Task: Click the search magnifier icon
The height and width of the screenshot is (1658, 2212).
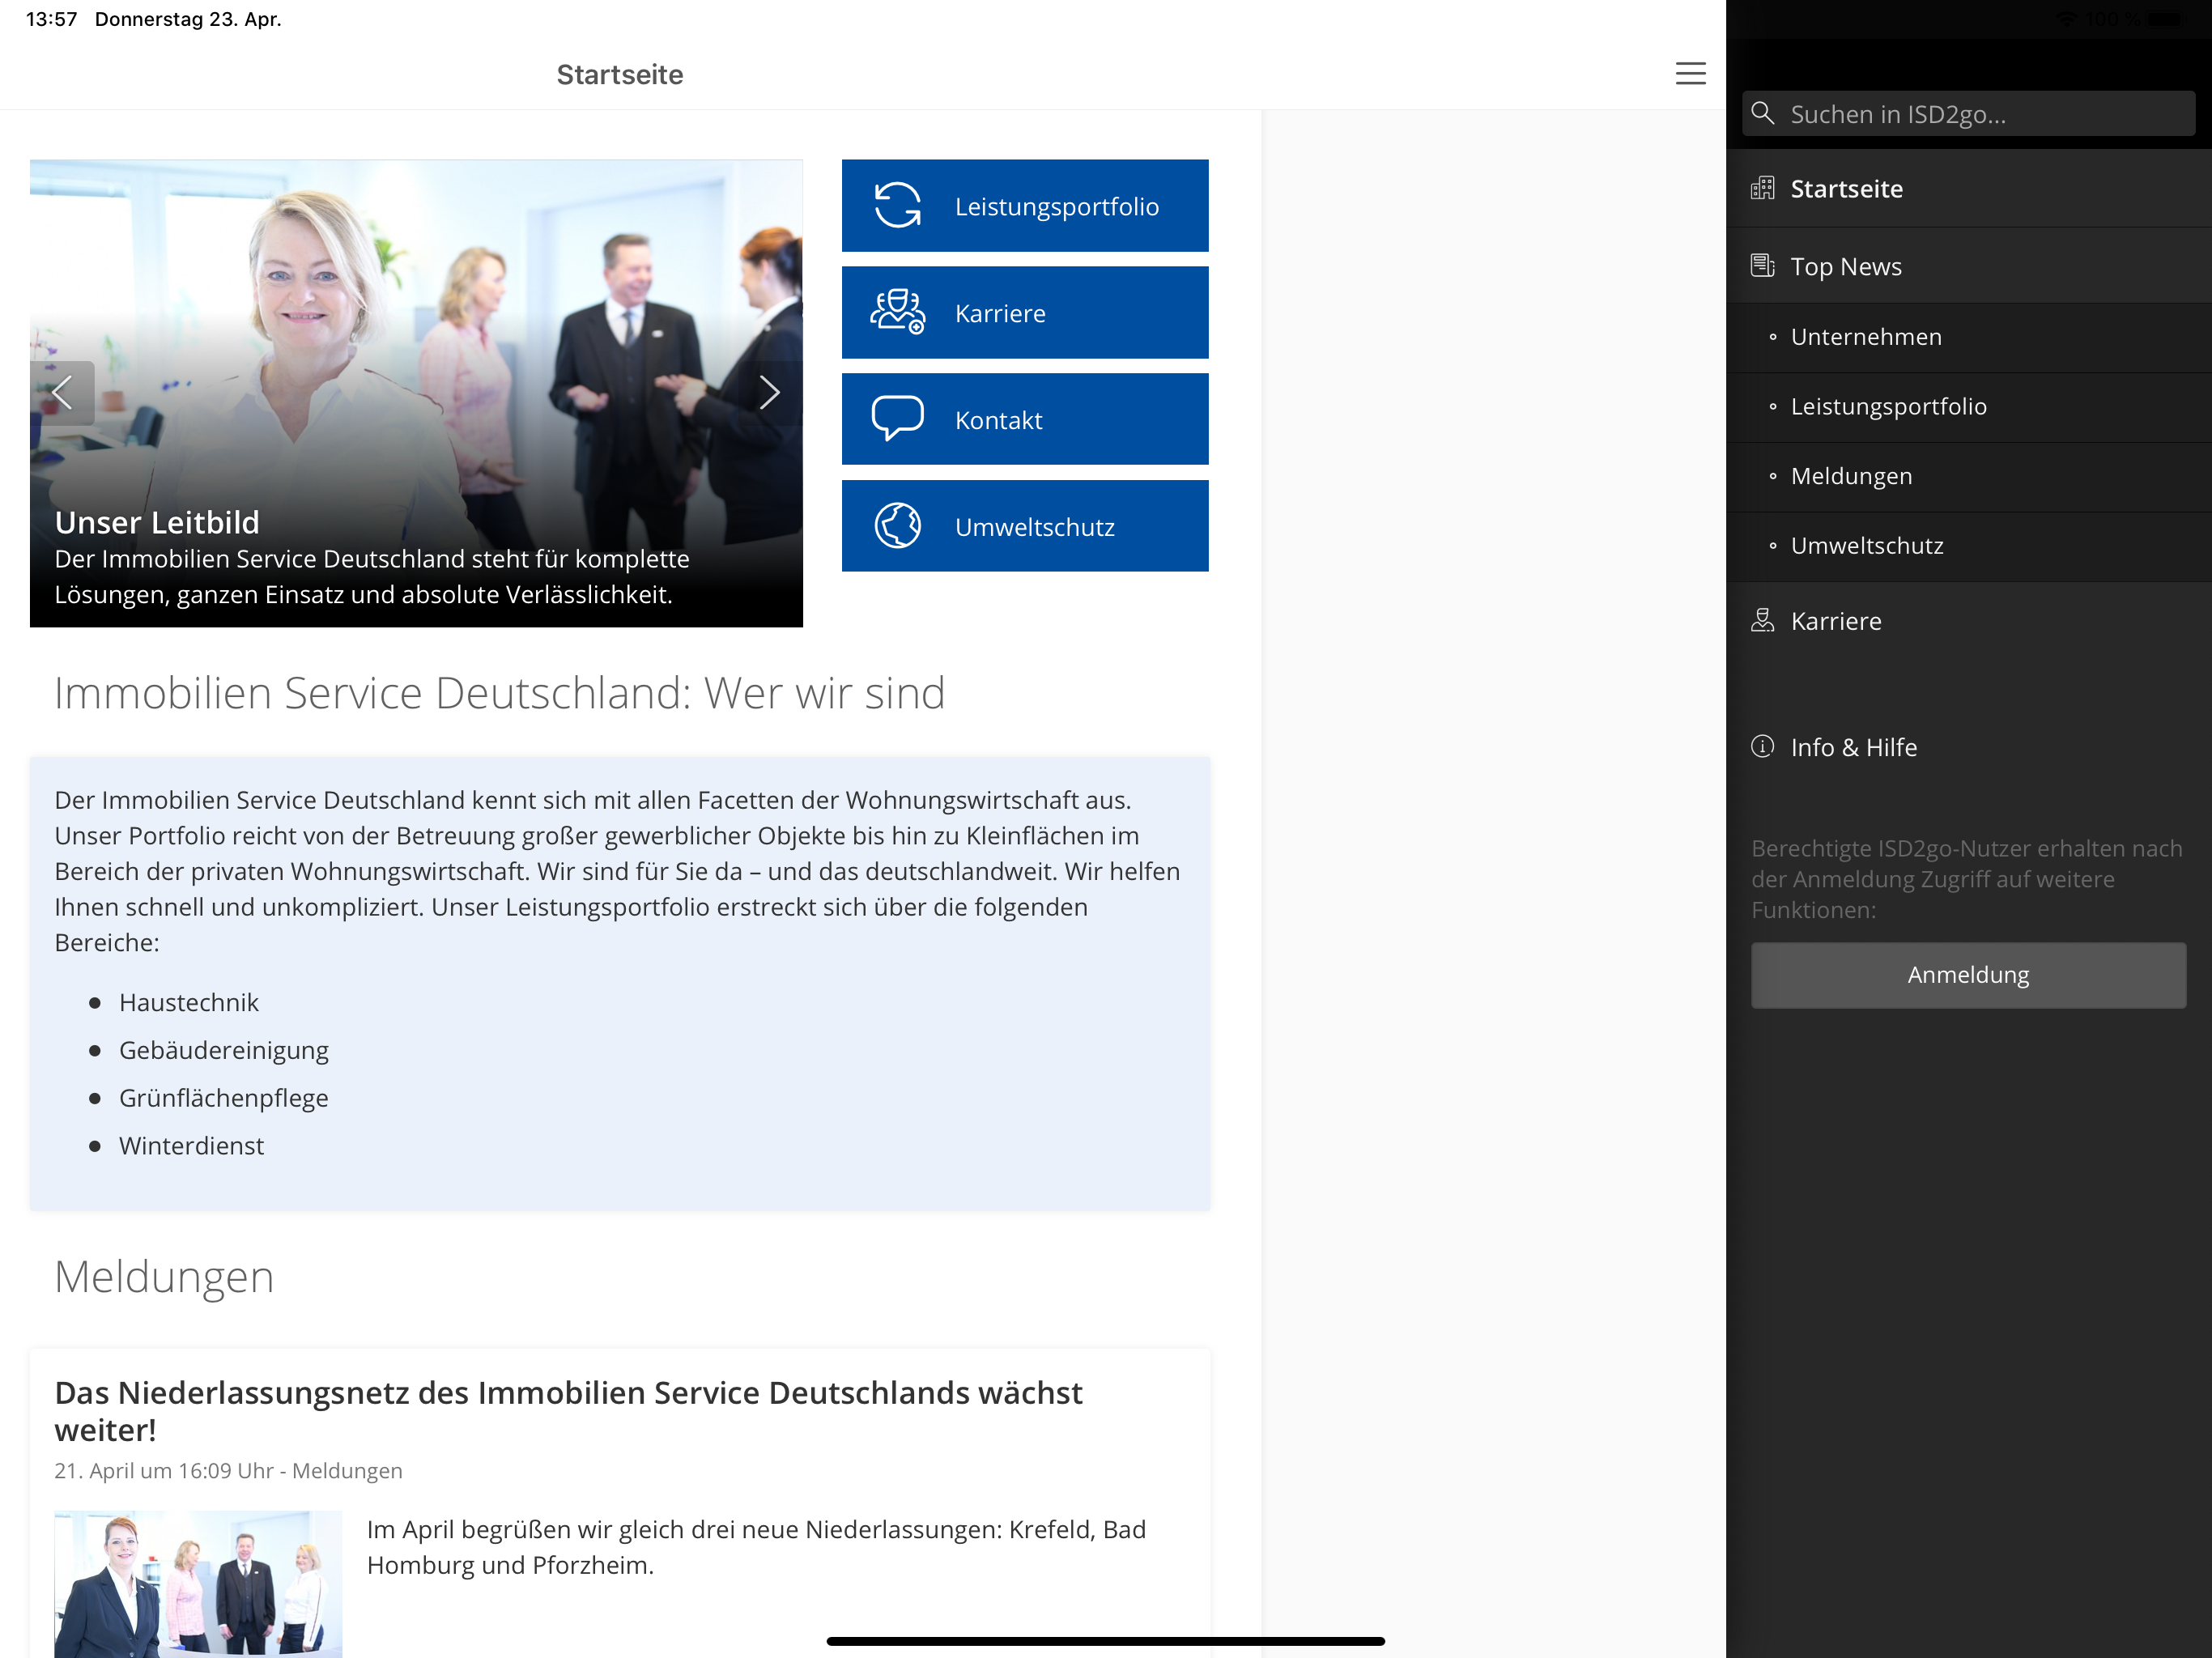Action: [1763, 113]
